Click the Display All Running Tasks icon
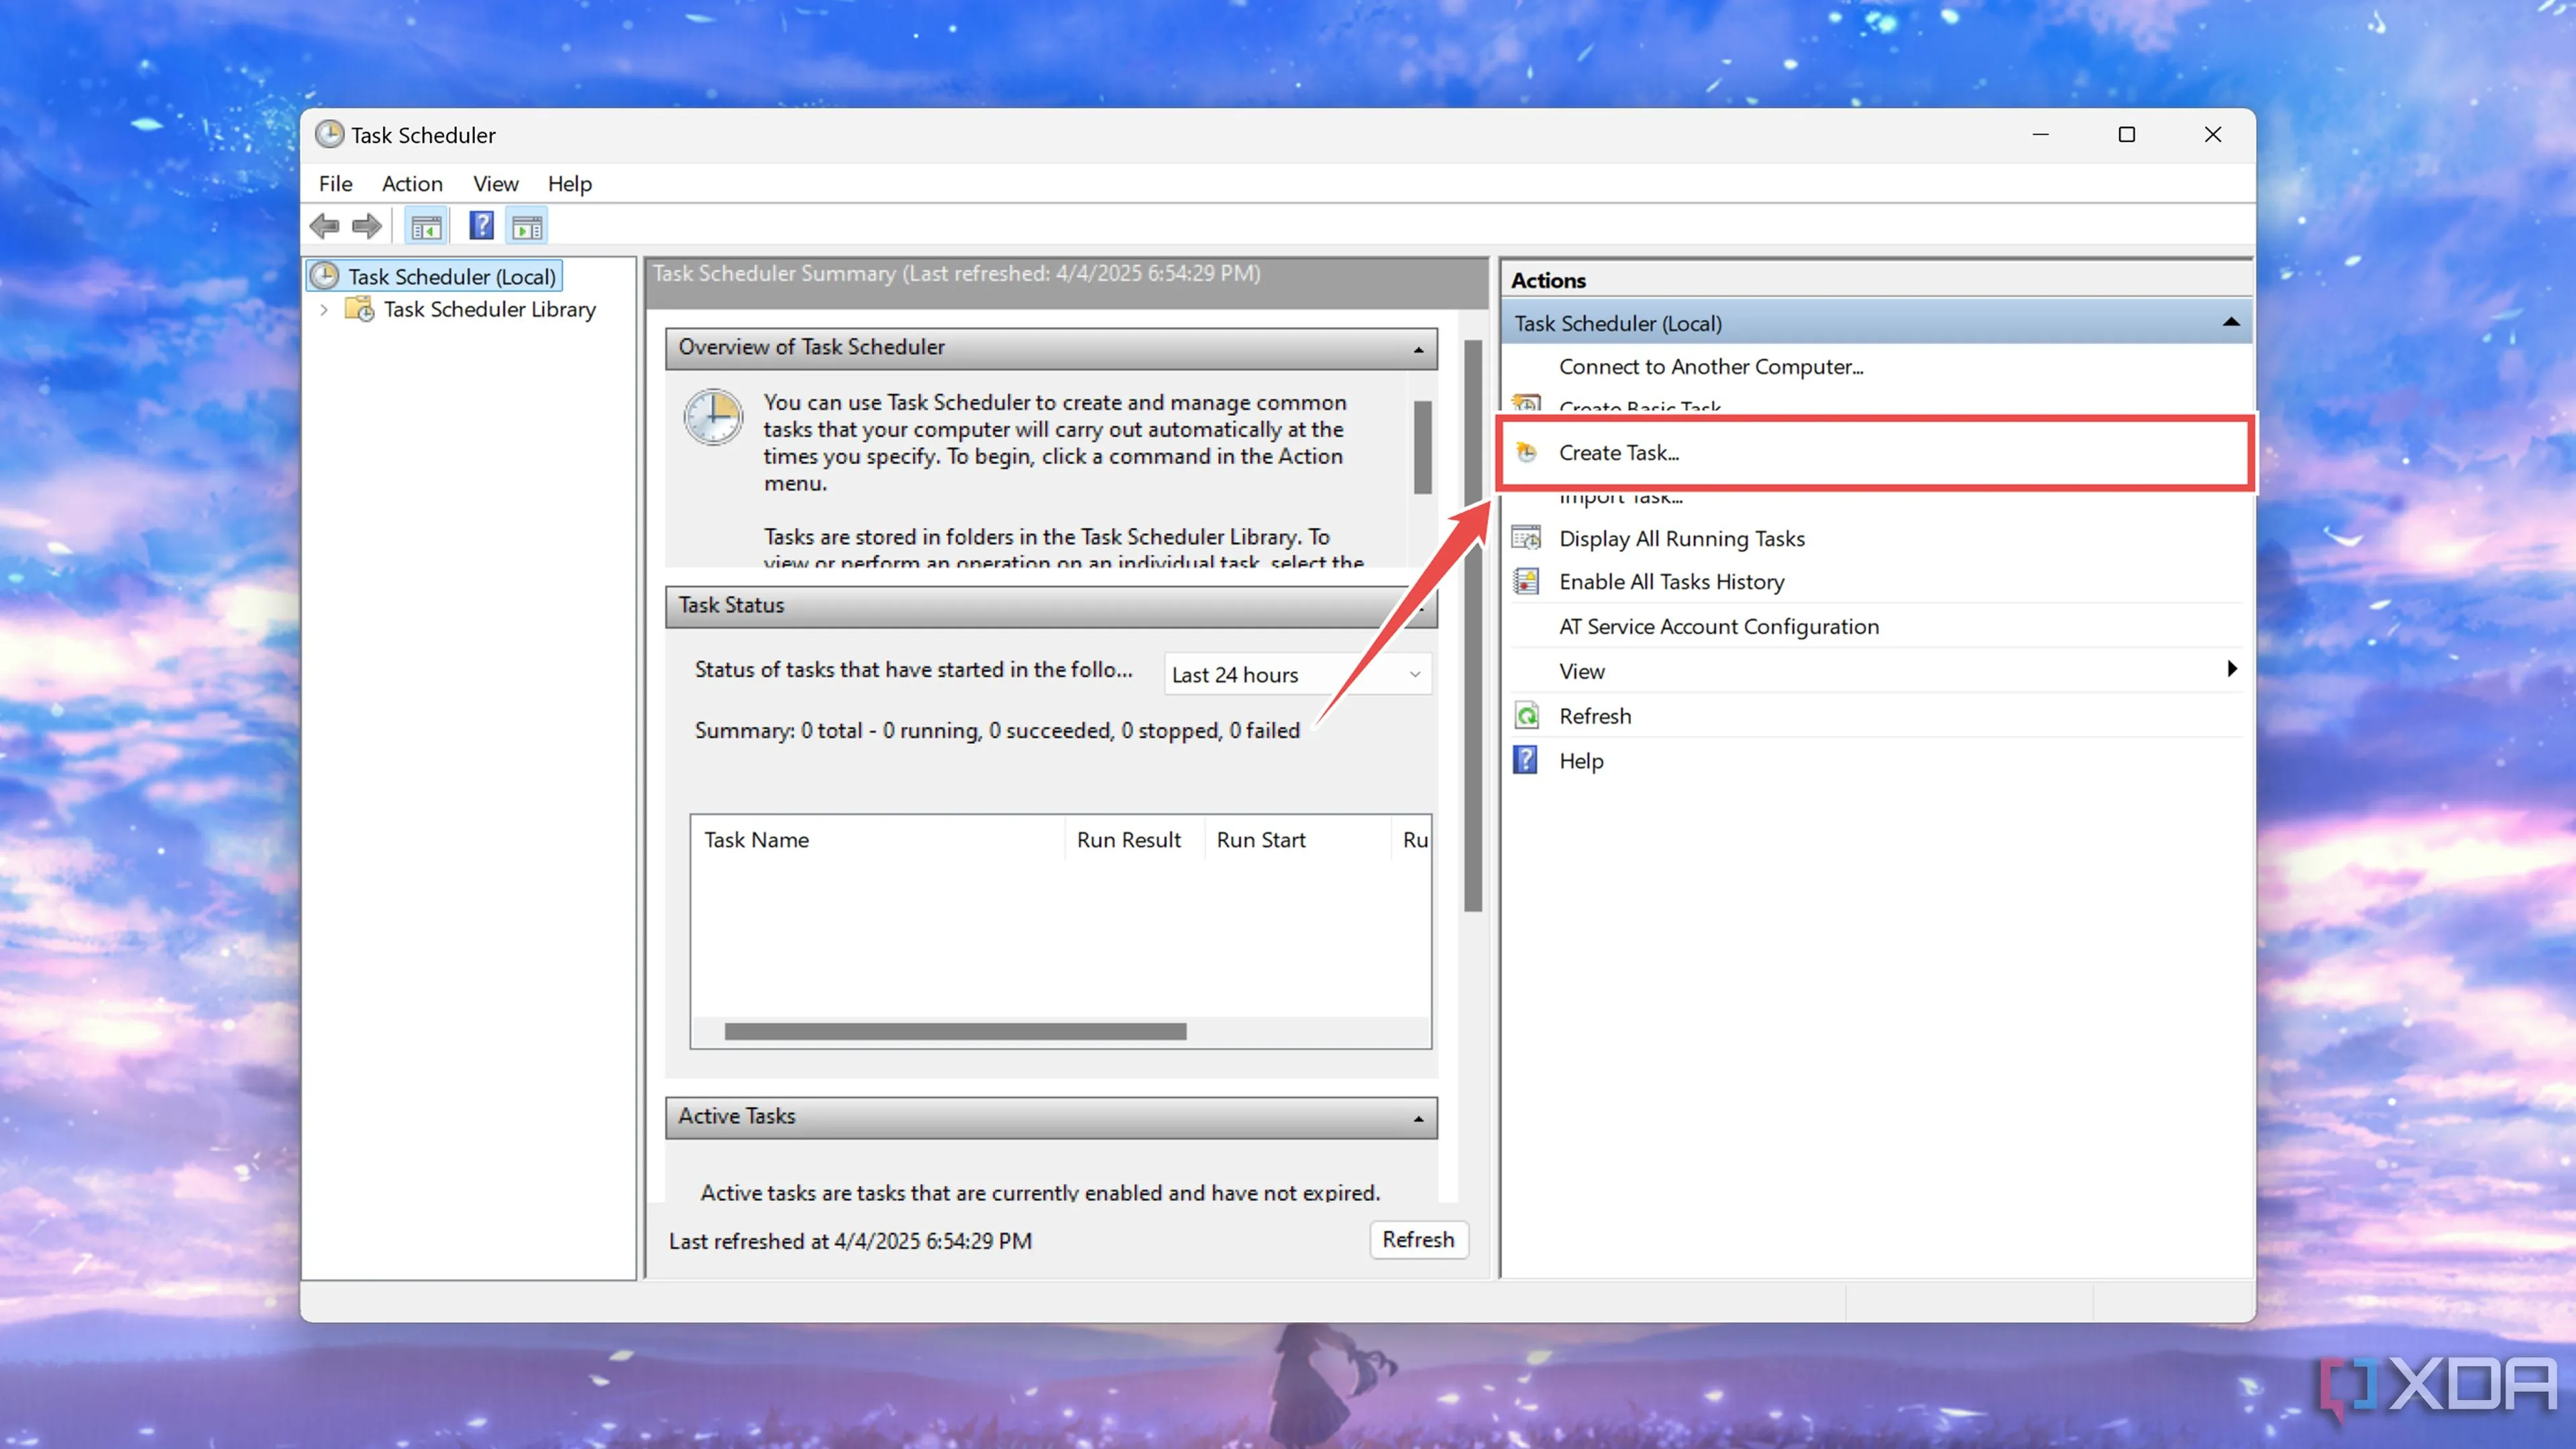Image resolution: width=2576 pixels, height=1449 pixels. 1526,538
